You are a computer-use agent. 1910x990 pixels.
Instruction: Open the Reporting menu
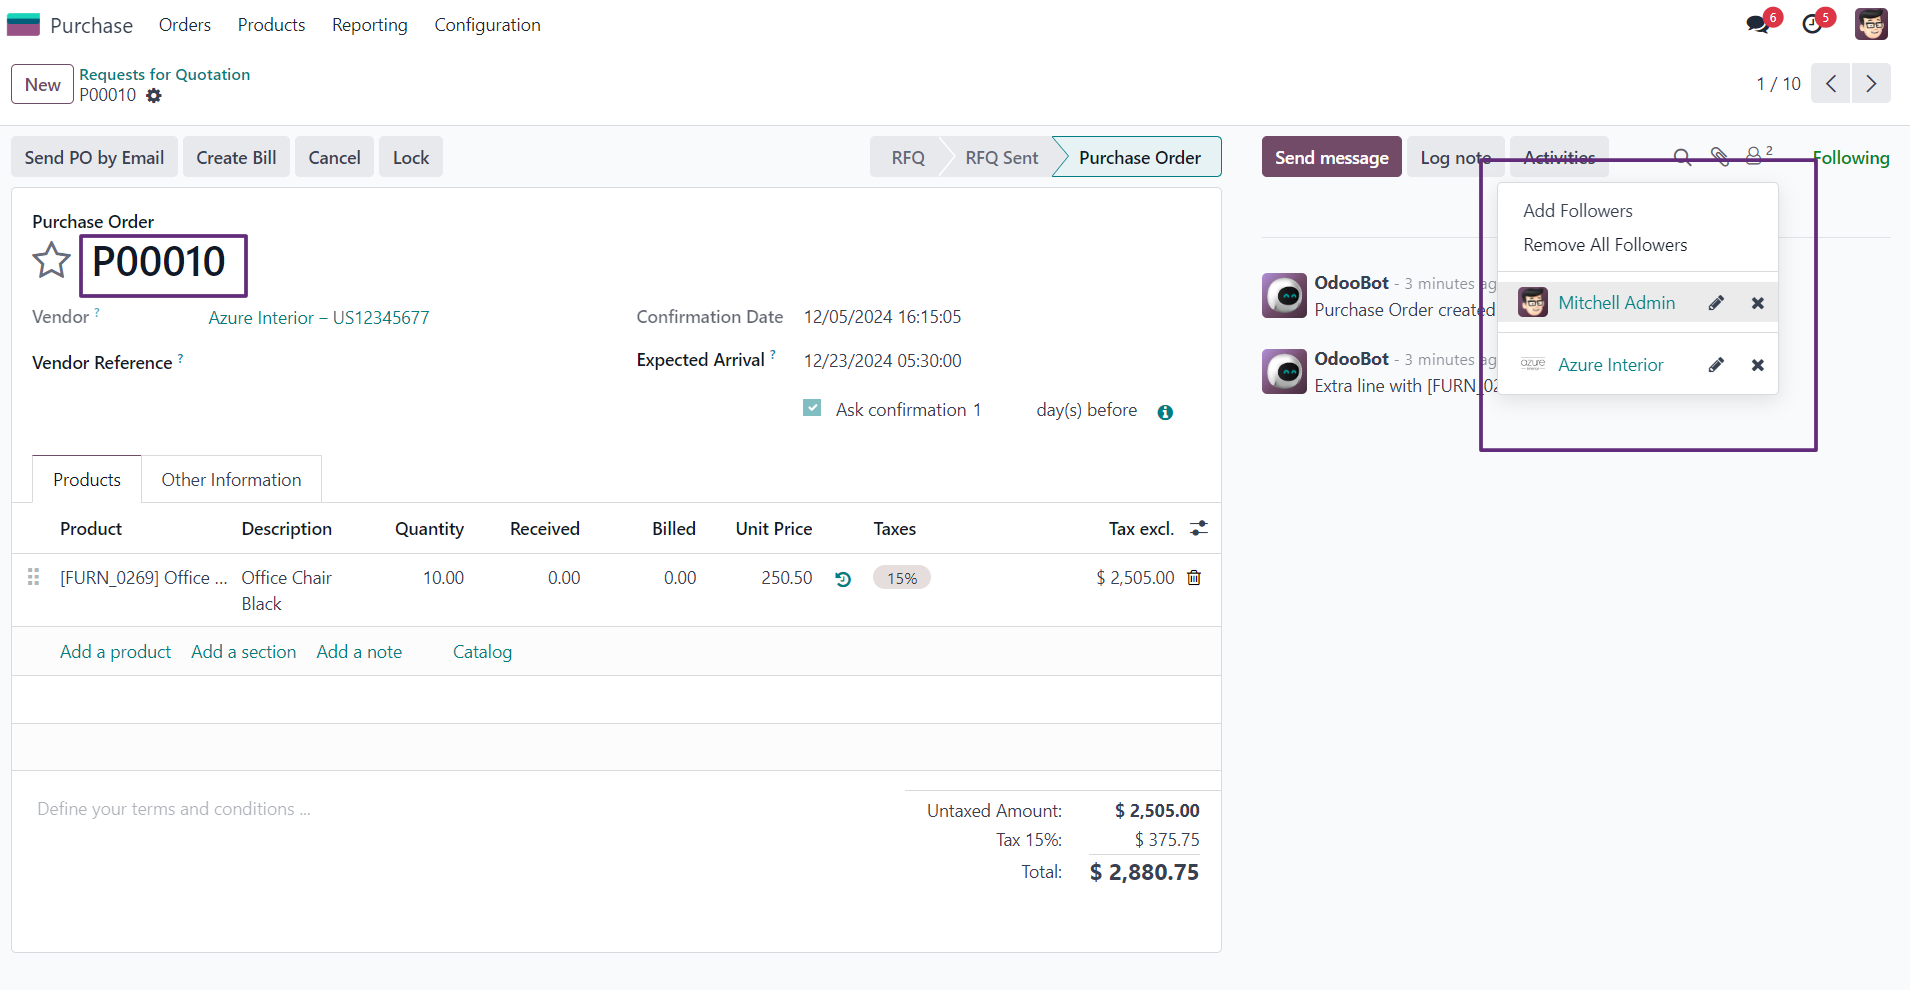[x=370, y=25]
